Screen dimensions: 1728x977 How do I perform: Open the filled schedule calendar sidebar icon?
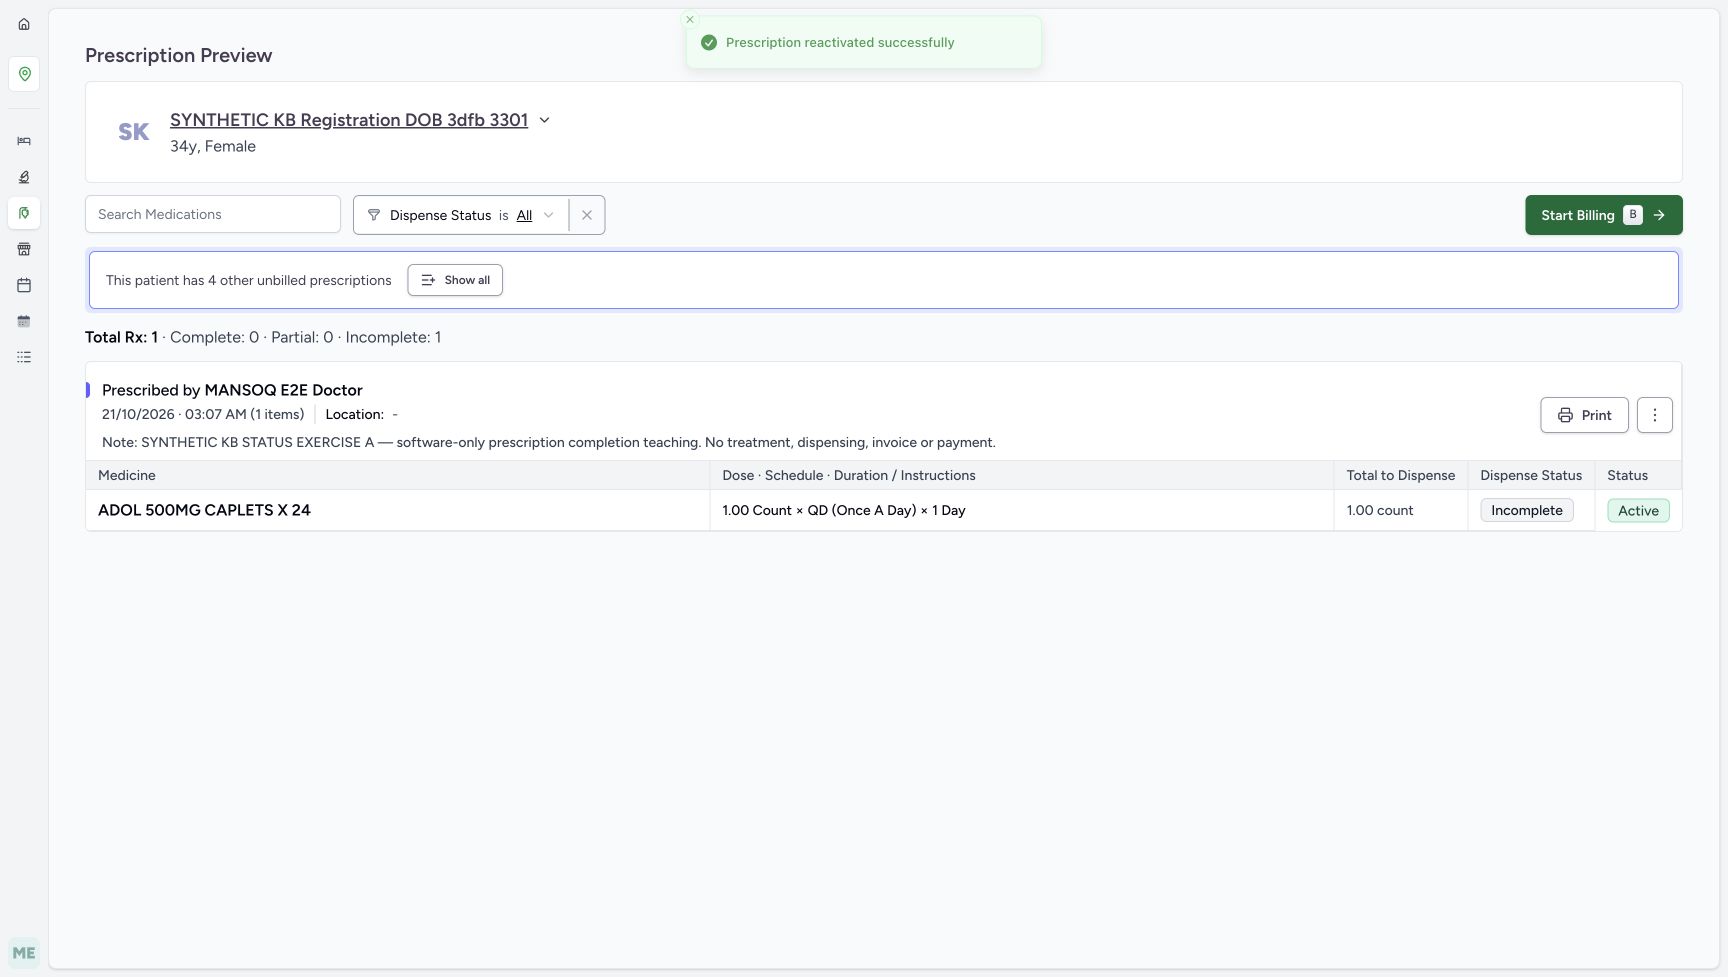24,321
